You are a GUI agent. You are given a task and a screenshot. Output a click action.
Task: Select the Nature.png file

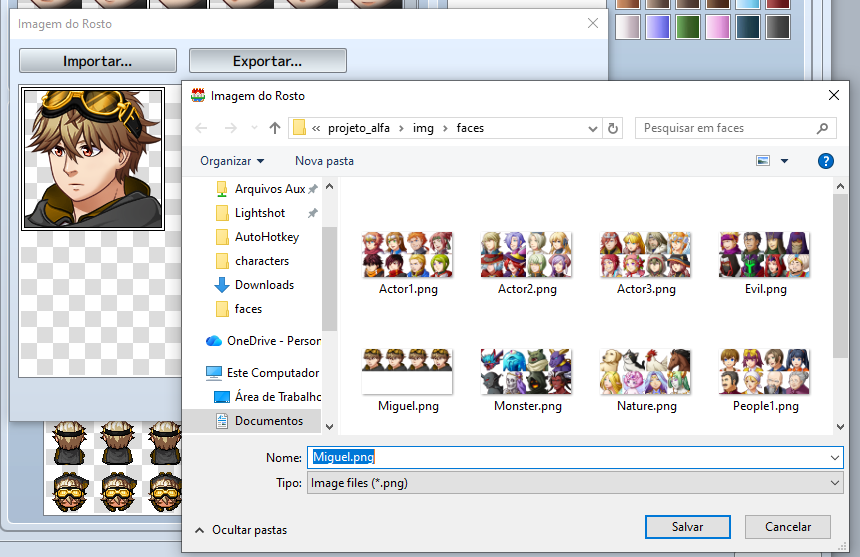(646, 381)
